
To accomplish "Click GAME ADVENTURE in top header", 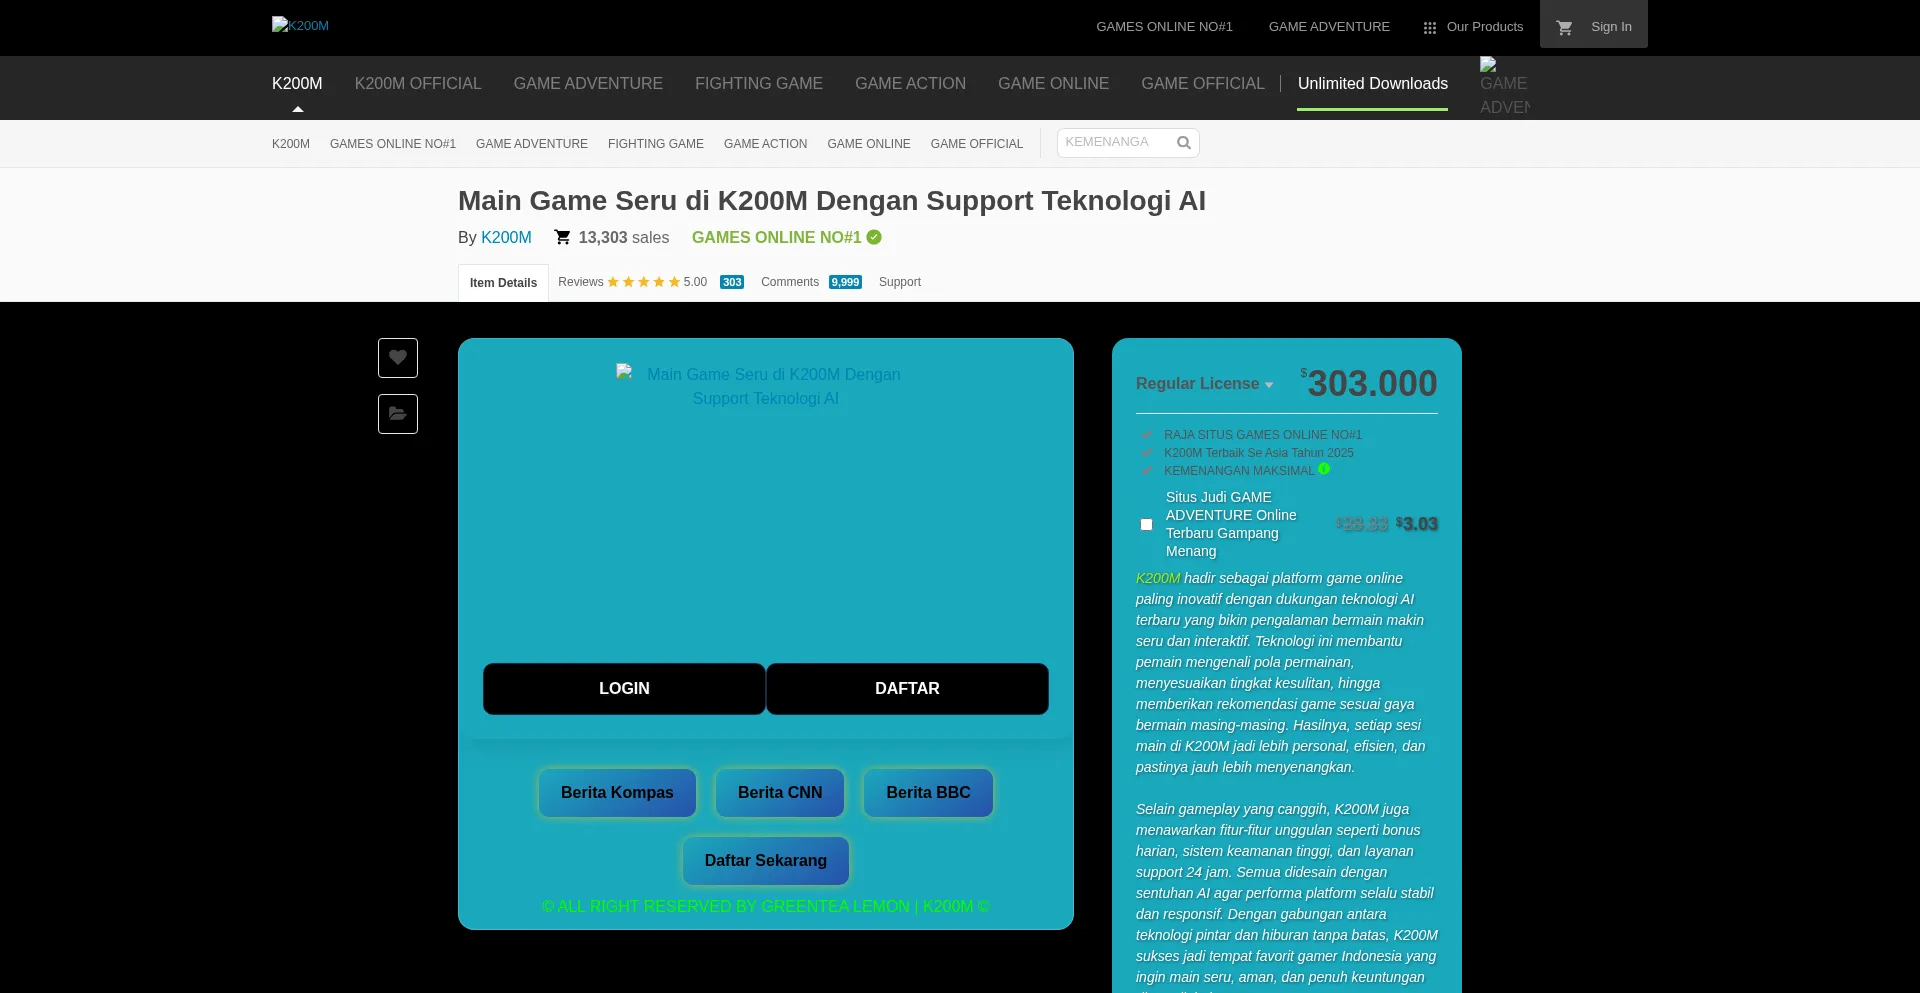I will click(1329, 27).
